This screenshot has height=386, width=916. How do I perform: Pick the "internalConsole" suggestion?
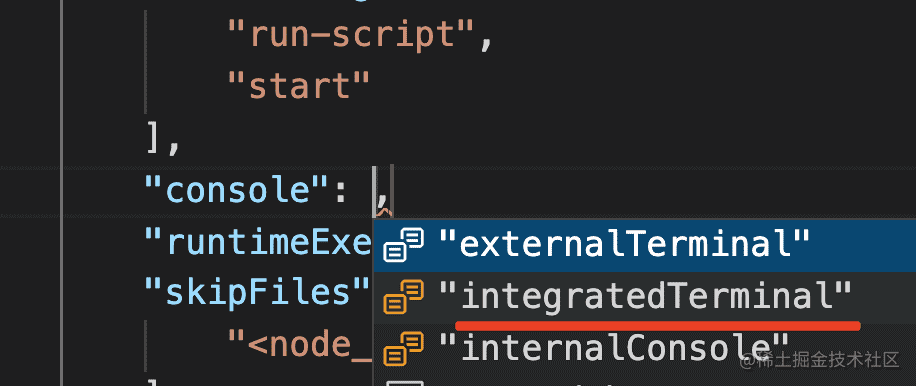pos(644,349)
